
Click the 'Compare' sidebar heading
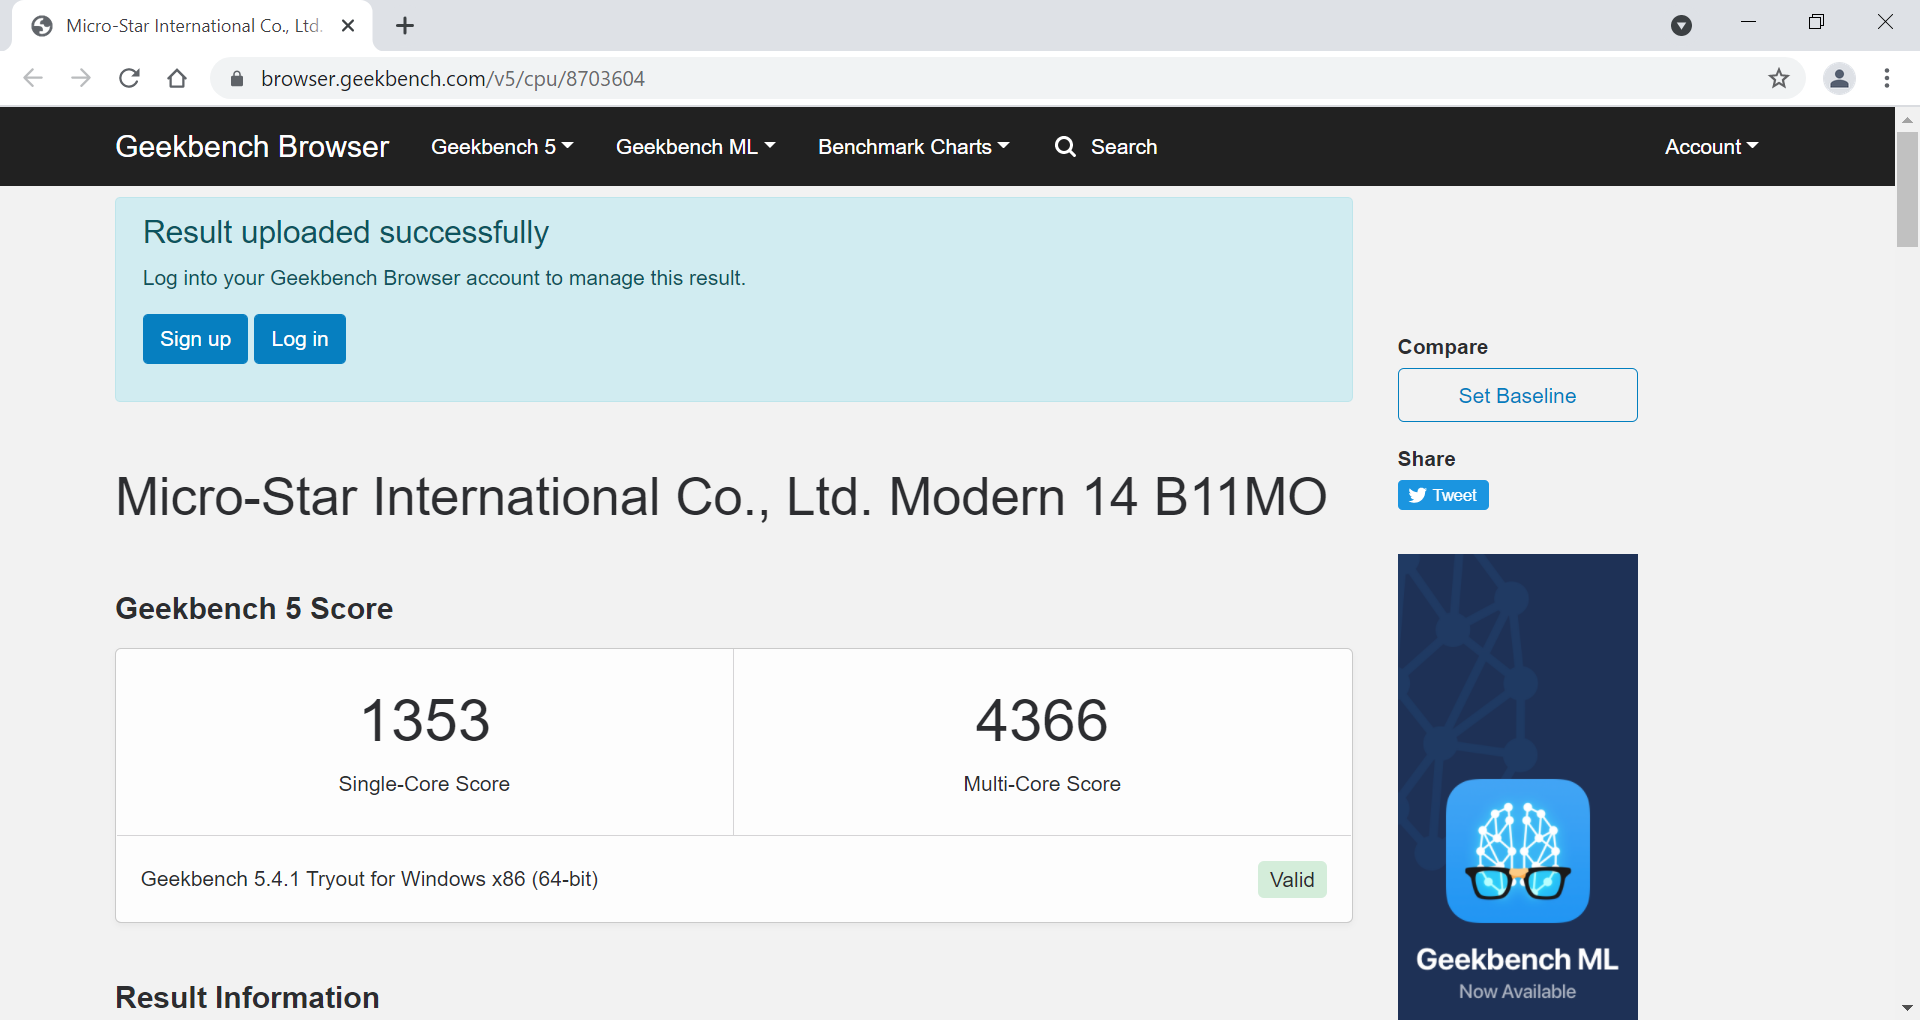pyautogui.click(x=1442, y=347)
